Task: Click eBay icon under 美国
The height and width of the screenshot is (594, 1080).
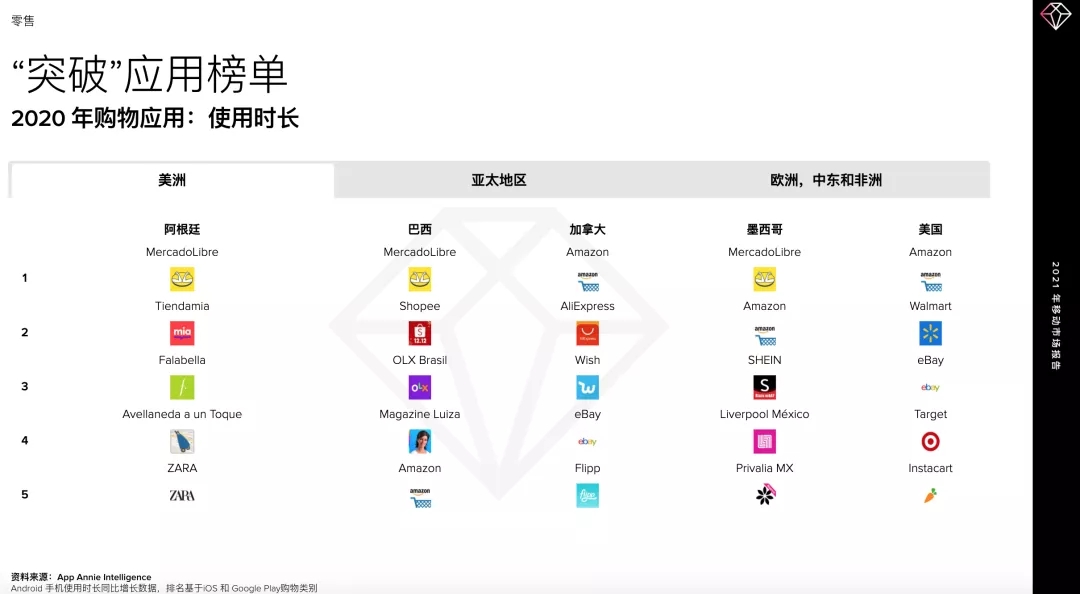Action: [x=931, y=387]
